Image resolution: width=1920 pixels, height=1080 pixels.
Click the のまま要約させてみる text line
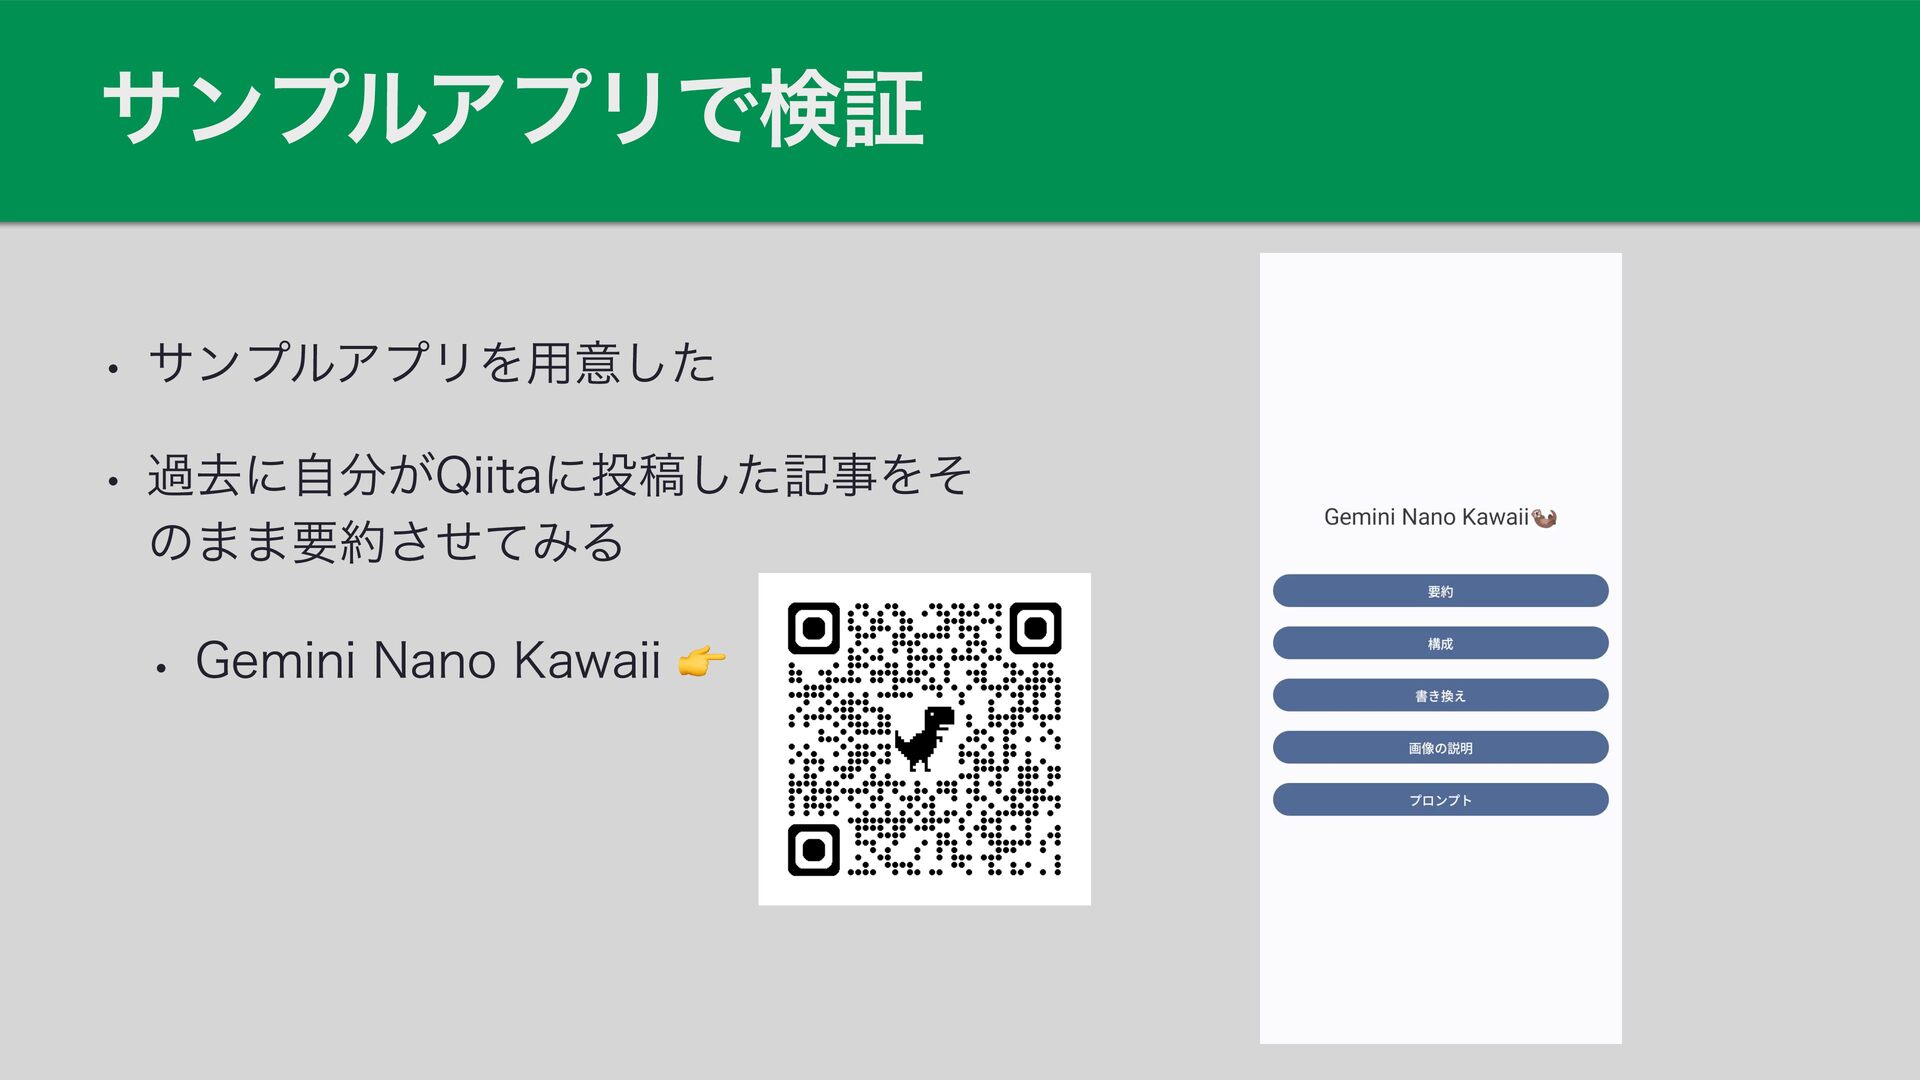coord(386,543)
